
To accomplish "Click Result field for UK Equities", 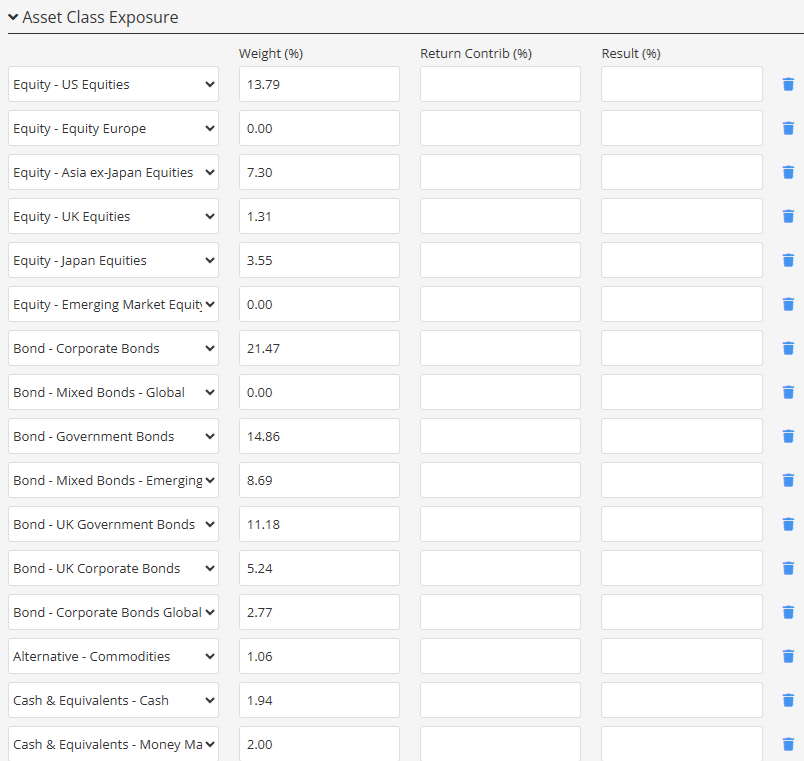I will point(682,216).
